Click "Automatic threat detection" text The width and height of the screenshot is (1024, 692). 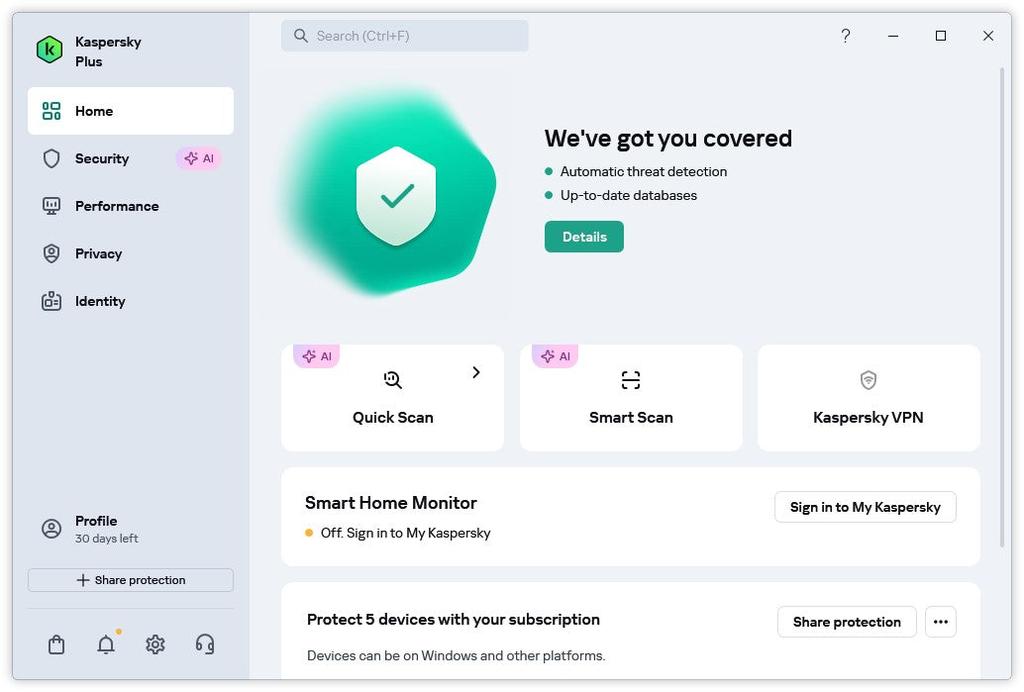point(643,172)
